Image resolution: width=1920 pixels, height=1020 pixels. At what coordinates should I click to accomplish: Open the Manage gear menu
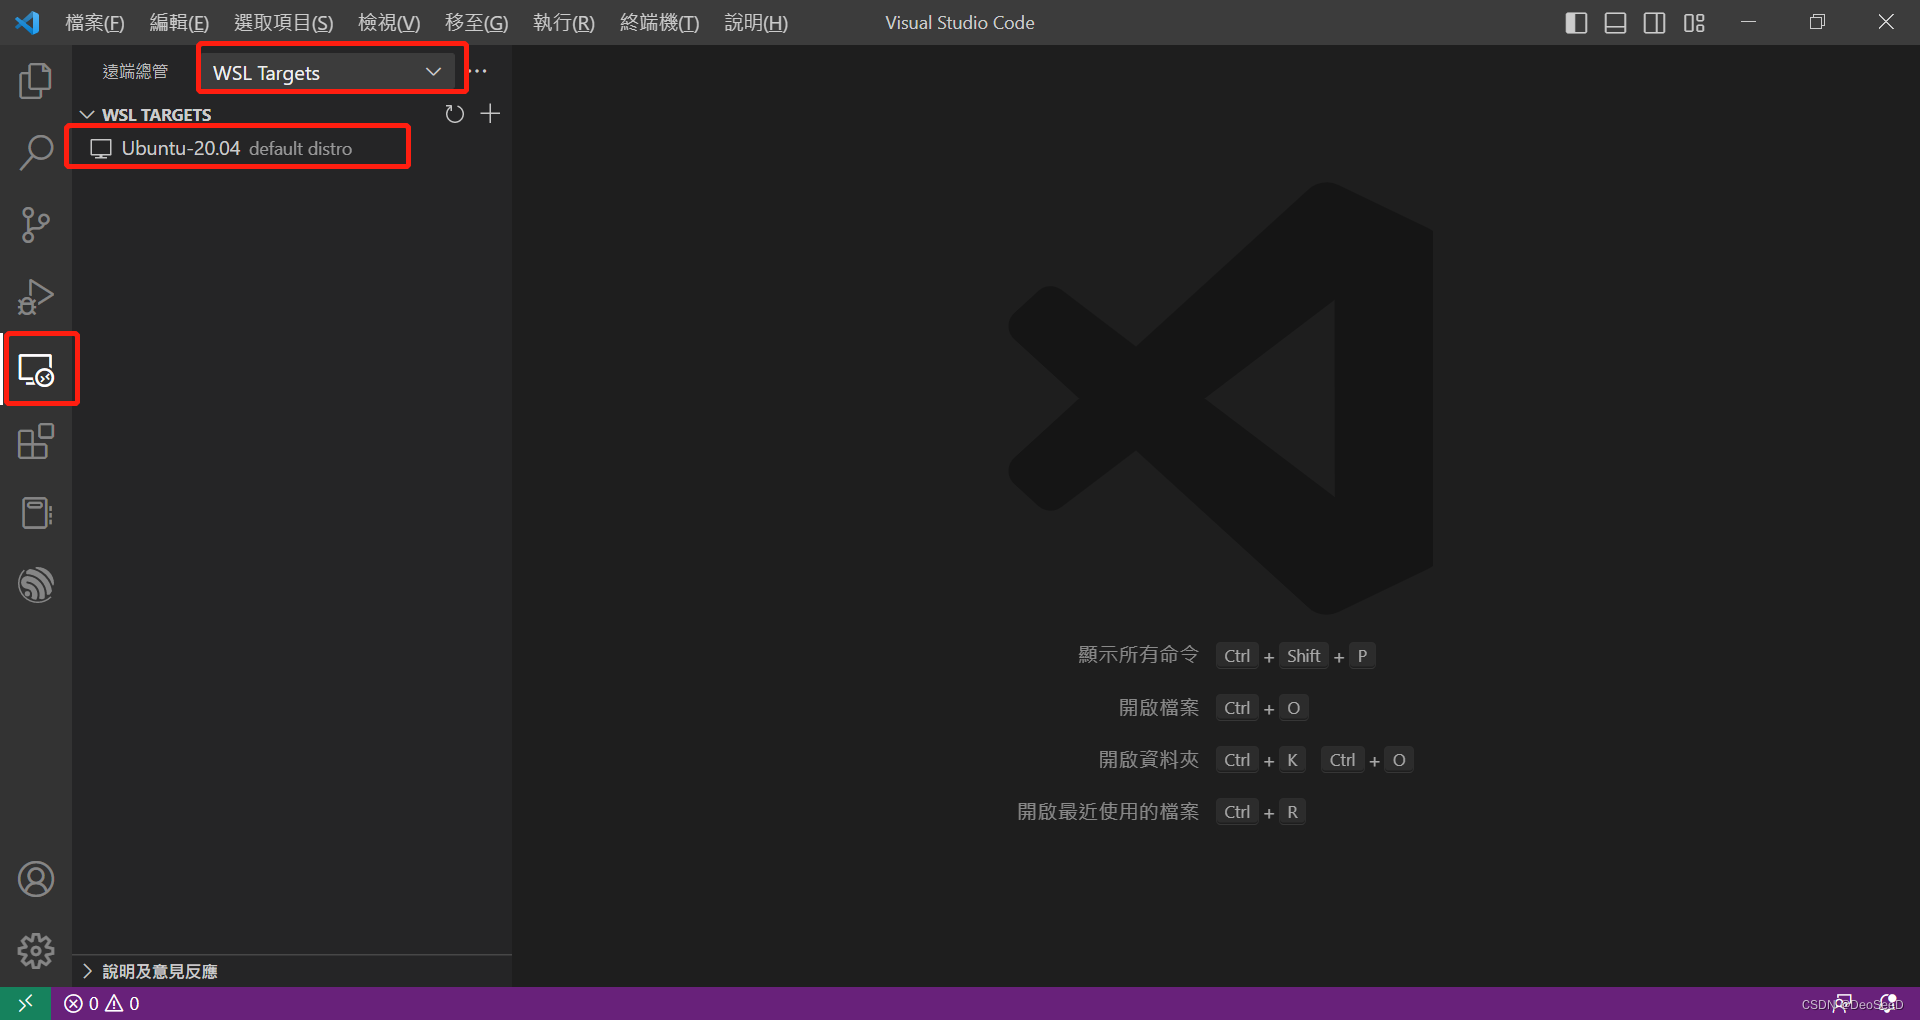click(36, 951)
